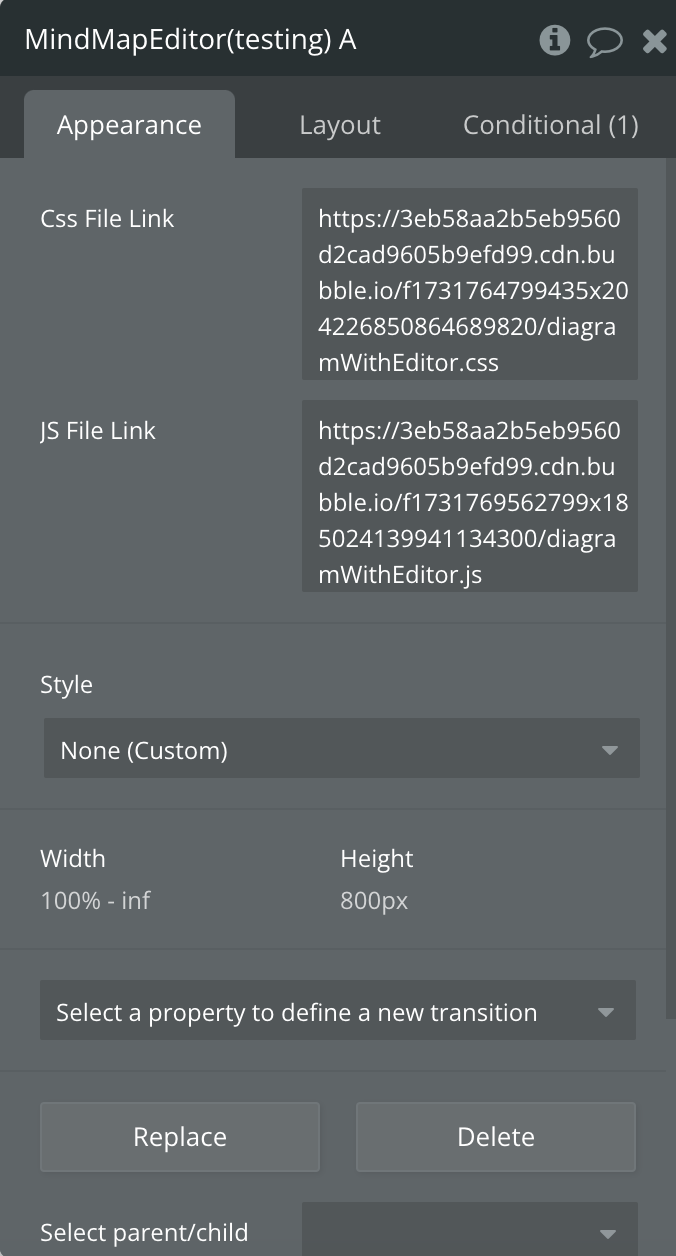Viewport: 676px width, 1256px height.
Task: Click the parent/child dropdown arrow
Action: (x=607, y=1234)
